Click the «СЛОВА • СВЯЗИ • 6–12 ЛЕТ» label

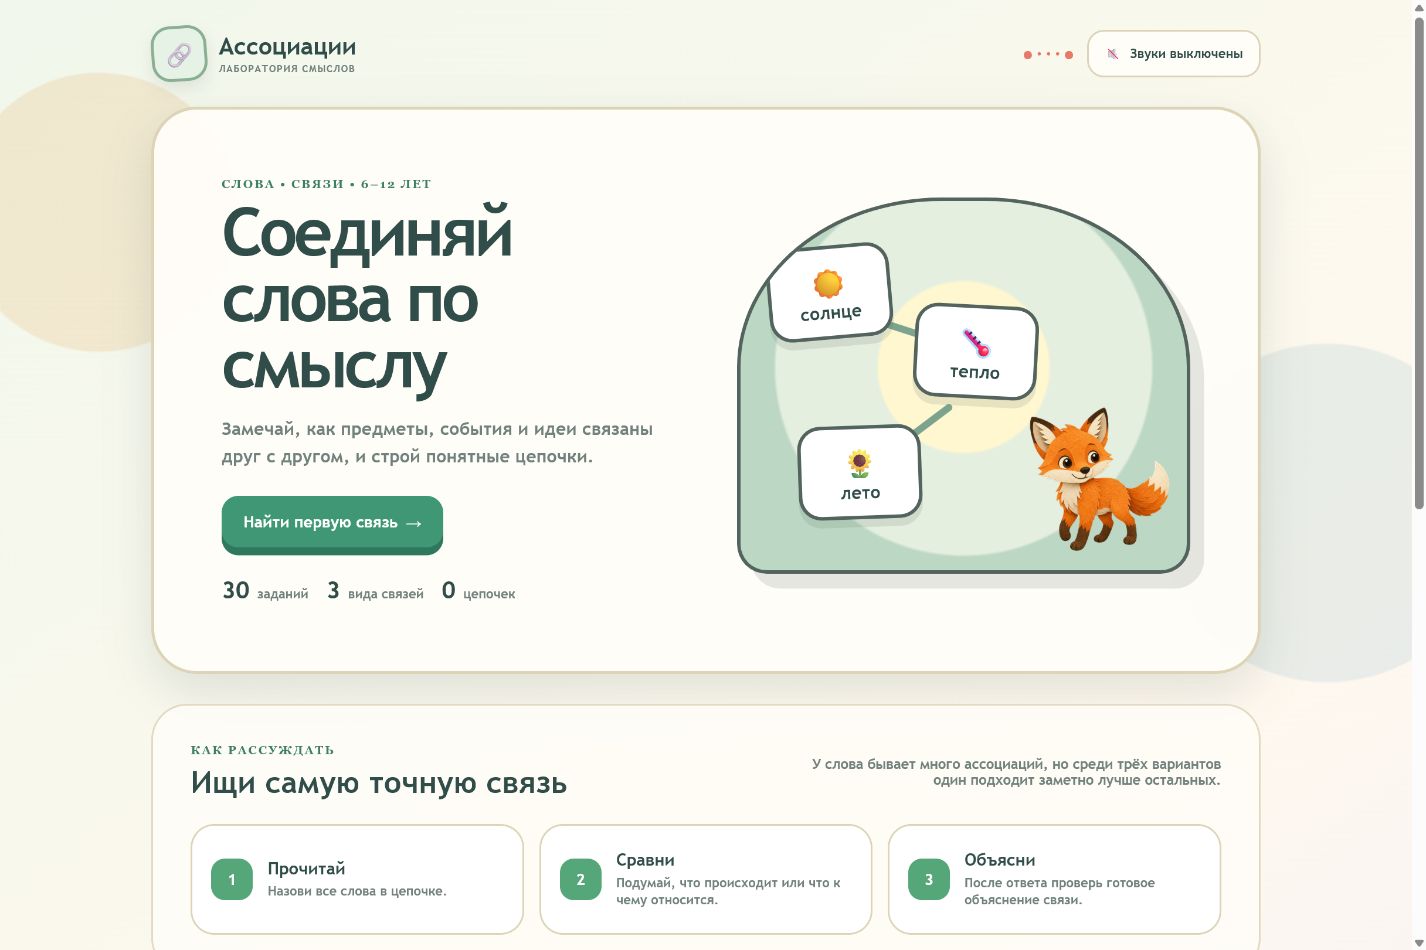(x=326, y=184)
